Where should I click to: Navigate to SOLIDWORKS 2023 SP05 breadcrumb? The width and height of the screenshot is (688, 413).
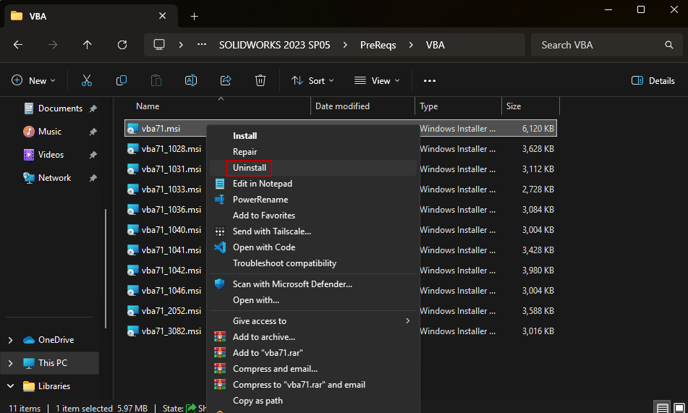274,45
